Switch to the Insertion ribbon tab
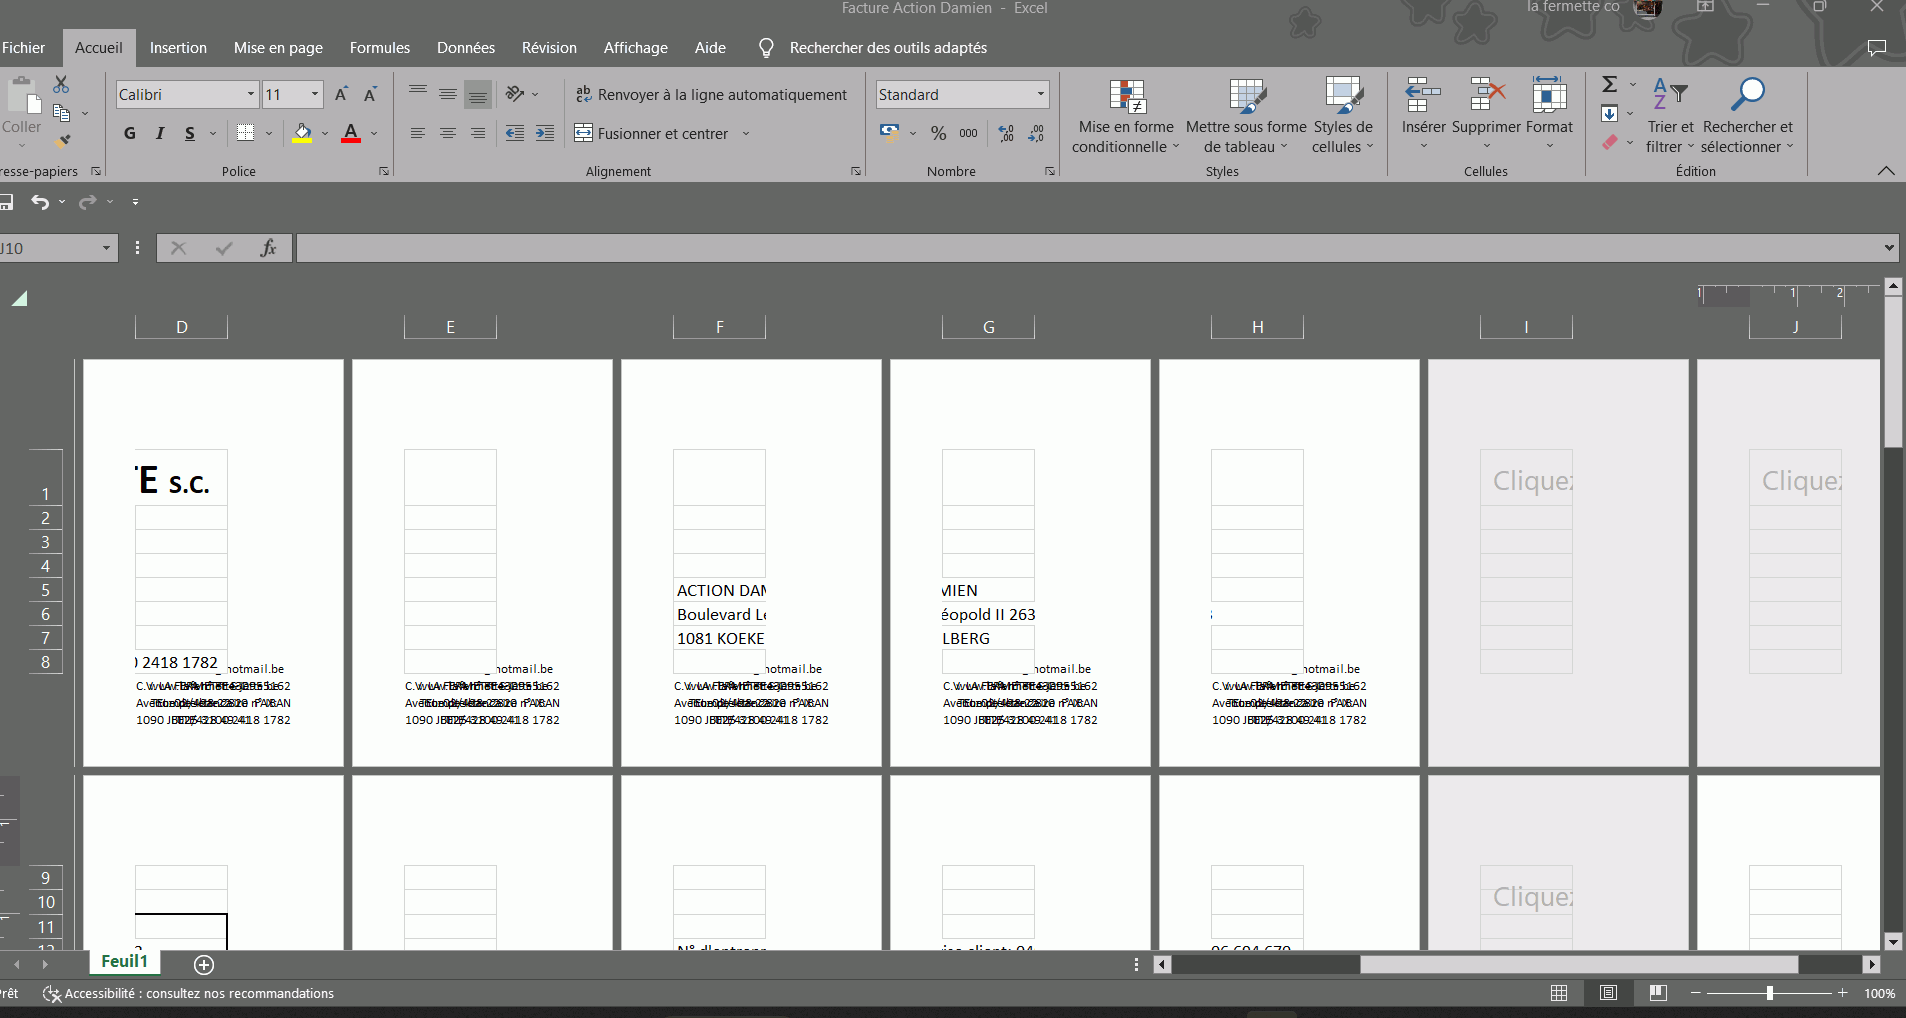 click(x=178, y=48)
